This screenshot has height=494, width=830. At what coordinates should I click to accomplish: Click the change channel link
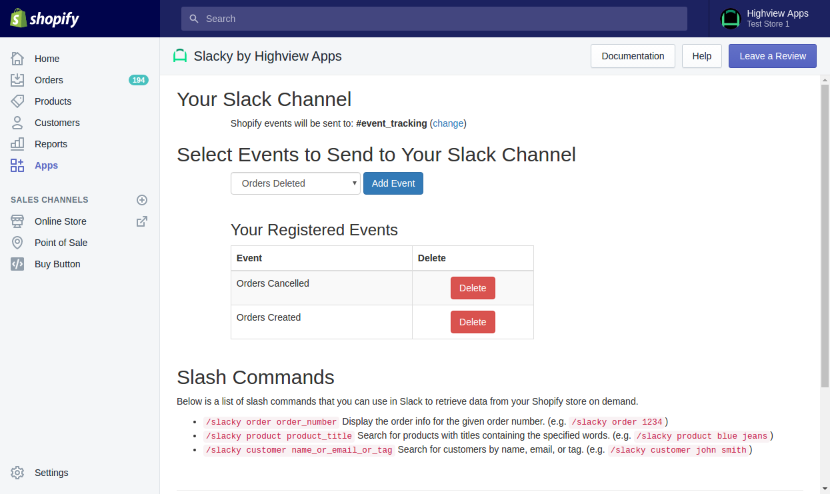448,123
